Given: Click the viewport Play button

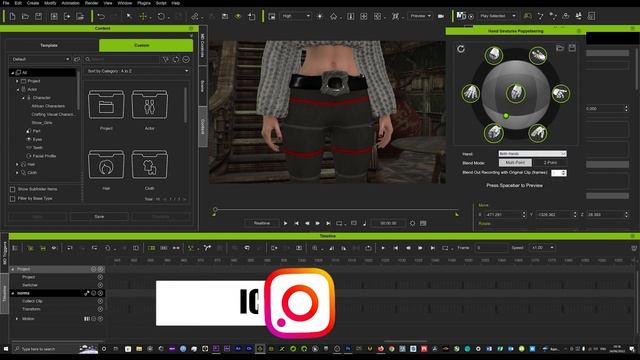Looking at the screenshot, I should [x=285, y=223].
